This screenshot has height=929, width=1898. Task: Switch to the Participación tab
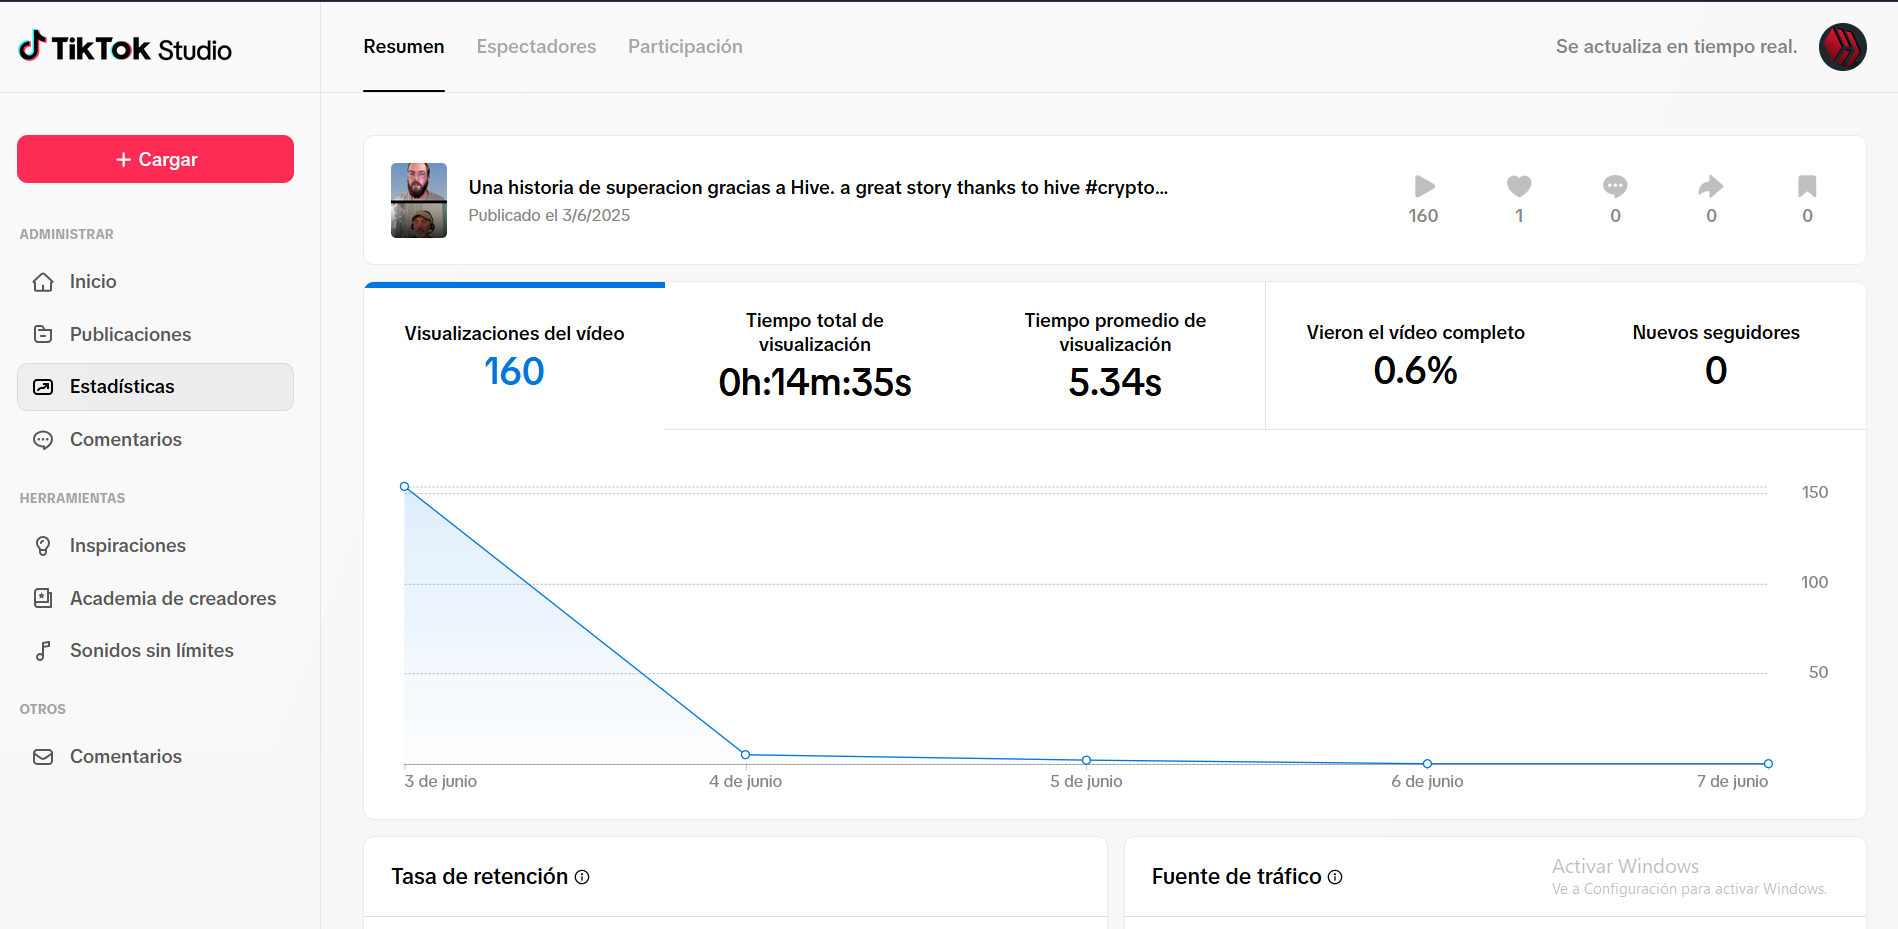pos(685,47)
